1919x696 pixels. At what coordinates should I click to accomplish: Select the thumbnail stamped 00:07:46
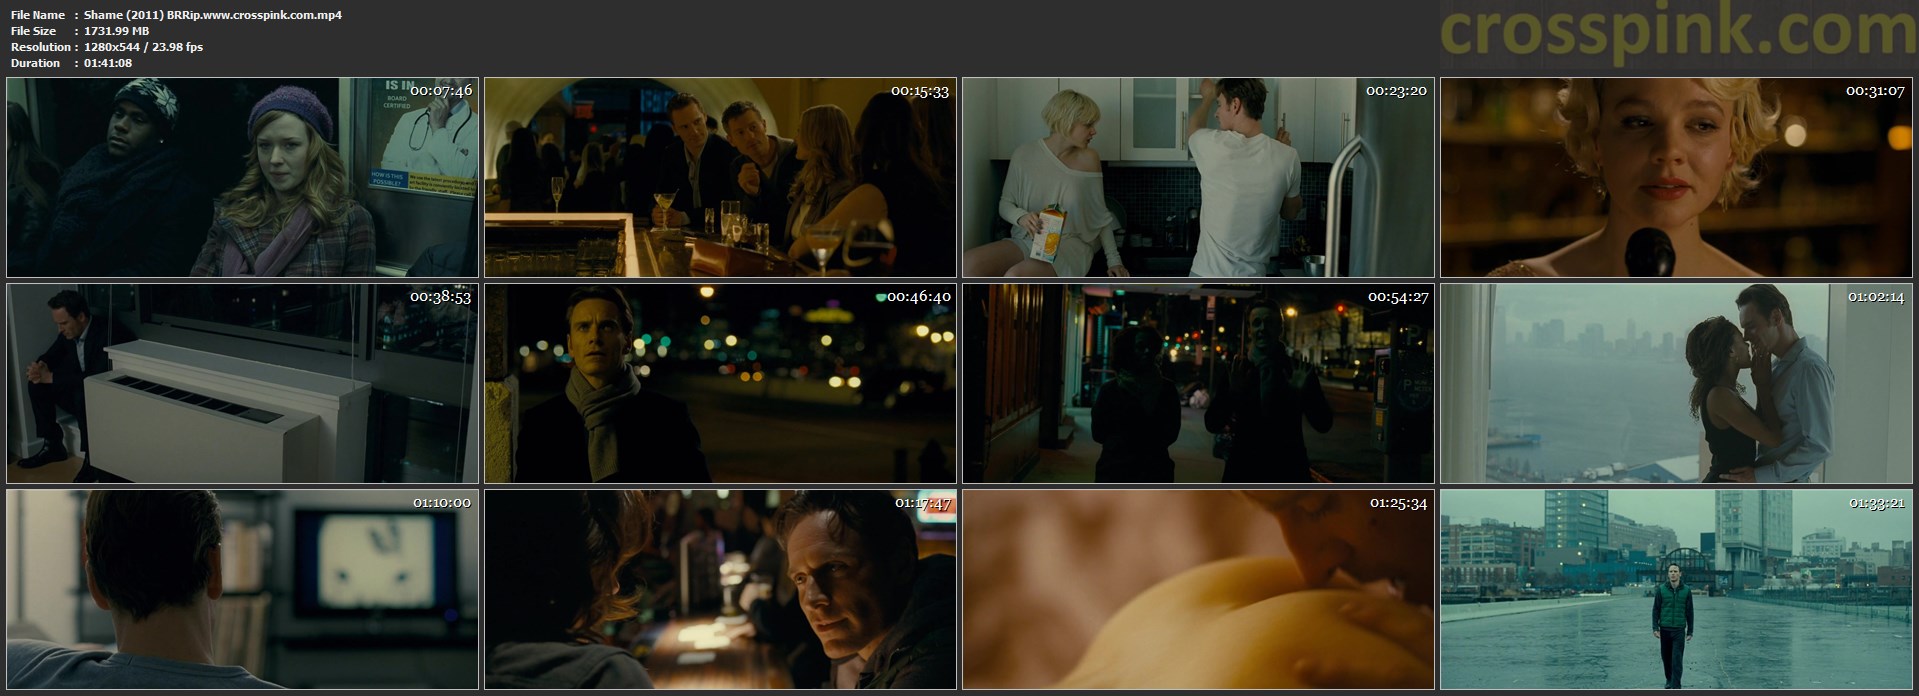coord(243,177)
